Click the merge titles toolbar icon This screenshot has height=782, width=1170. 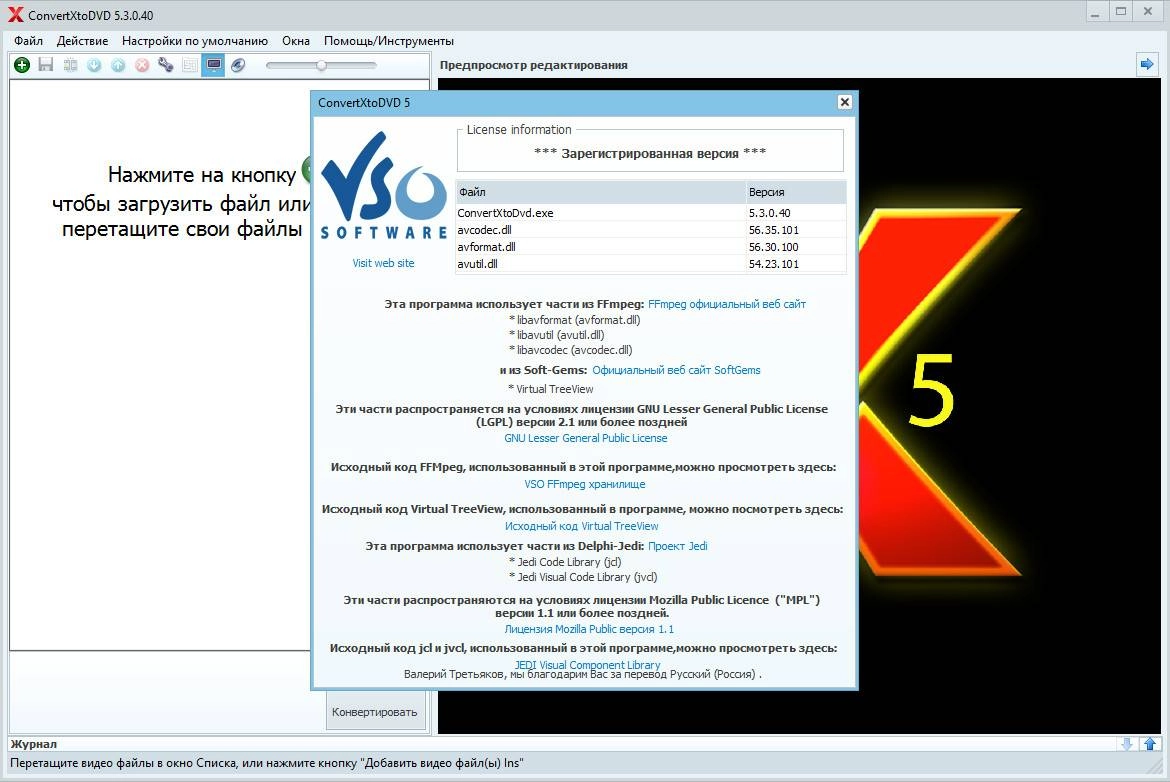coord(70,65)
